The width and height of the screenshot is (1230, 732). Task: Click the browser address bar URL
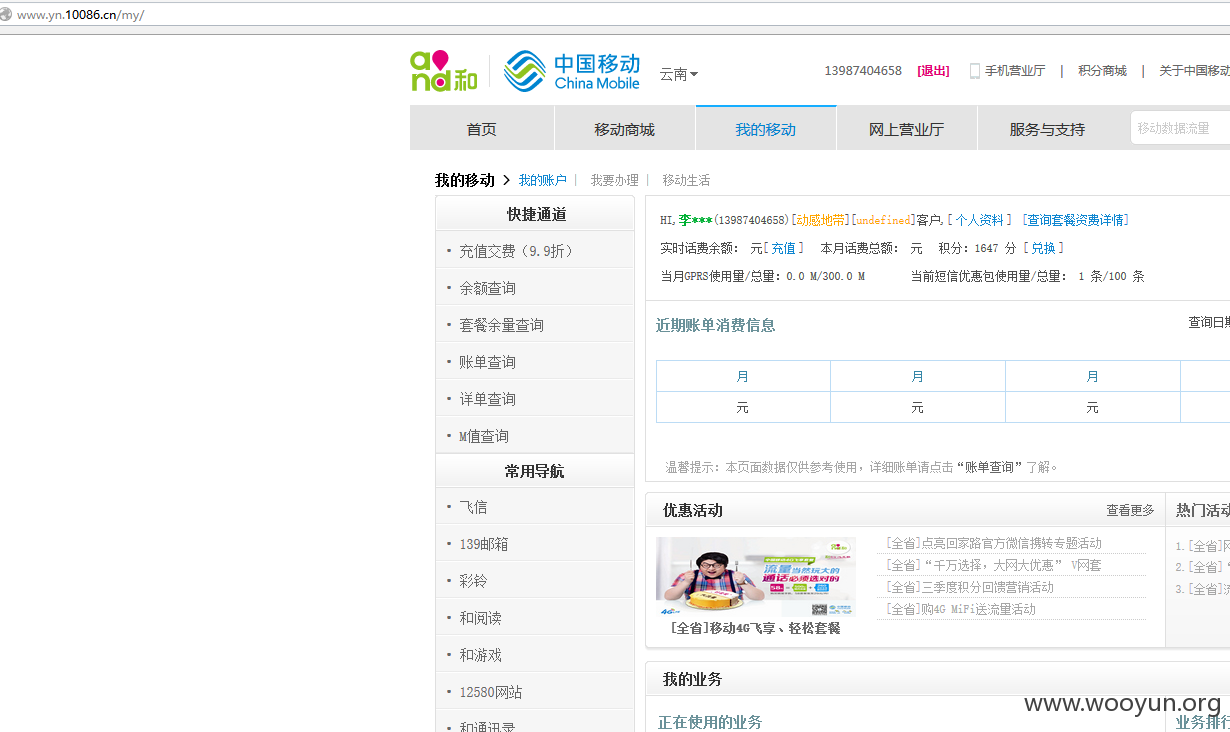[81, 15]
